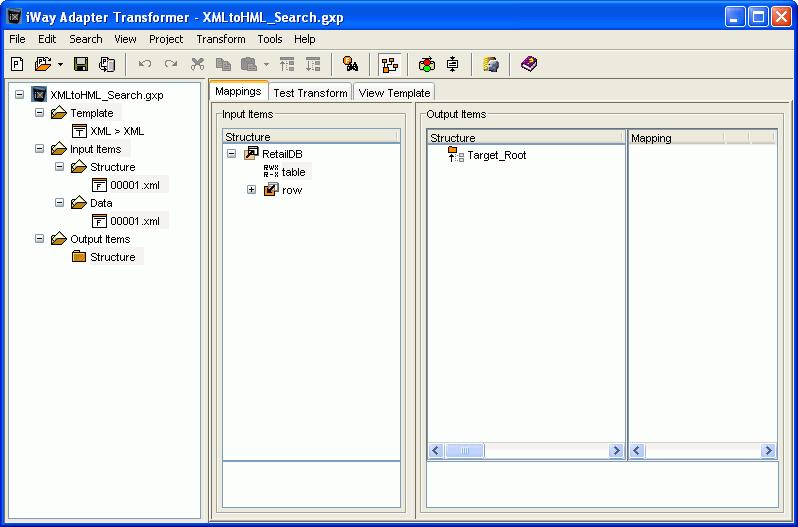Collapse the Template folder in project tree

[40, 113]
